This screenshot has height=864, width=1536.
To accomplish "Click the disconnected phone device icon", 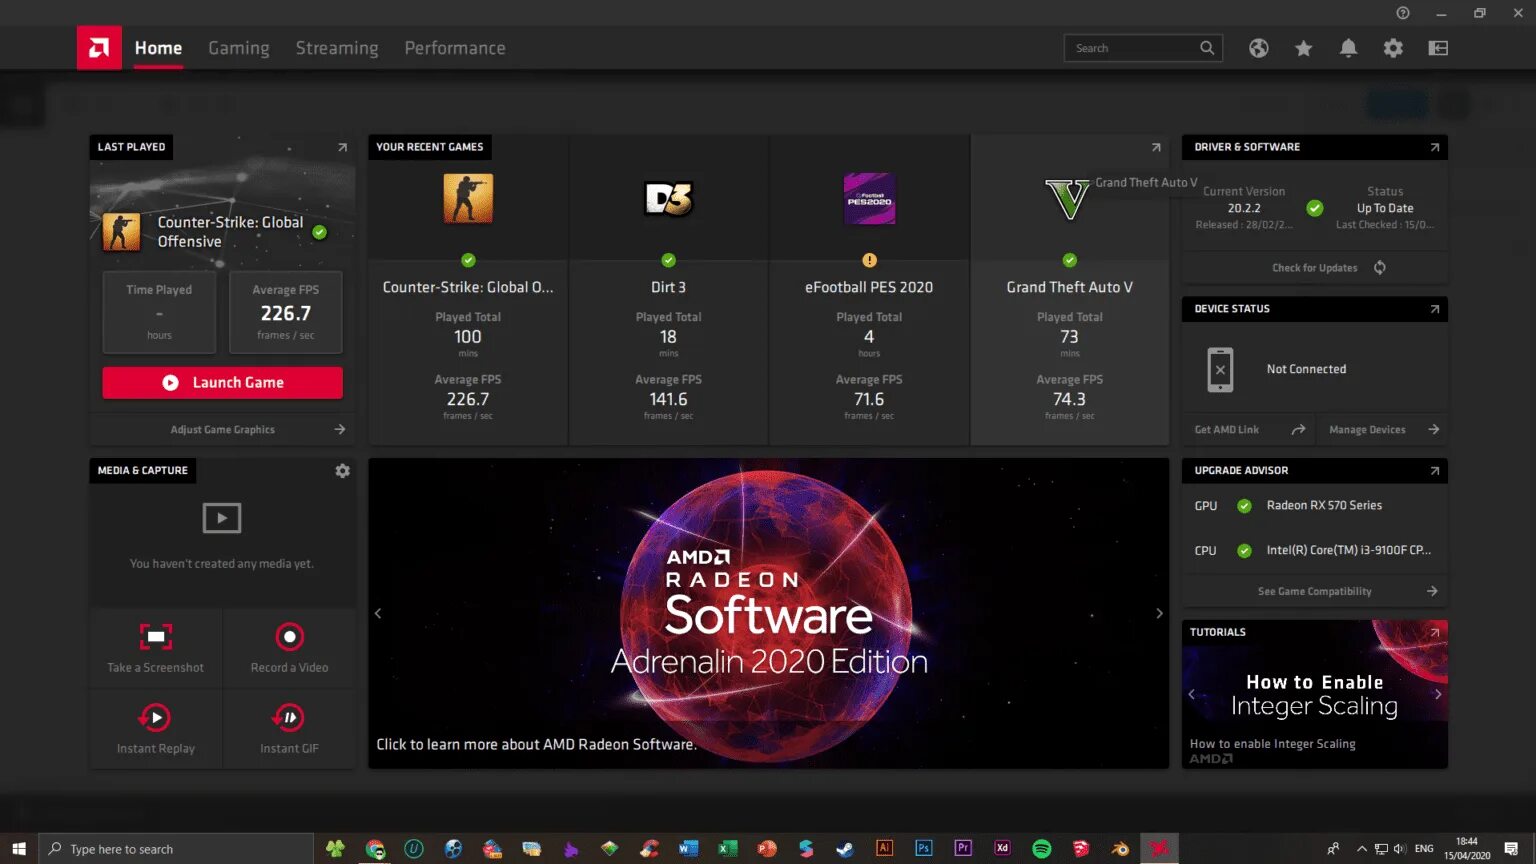I will (1220, 370).
